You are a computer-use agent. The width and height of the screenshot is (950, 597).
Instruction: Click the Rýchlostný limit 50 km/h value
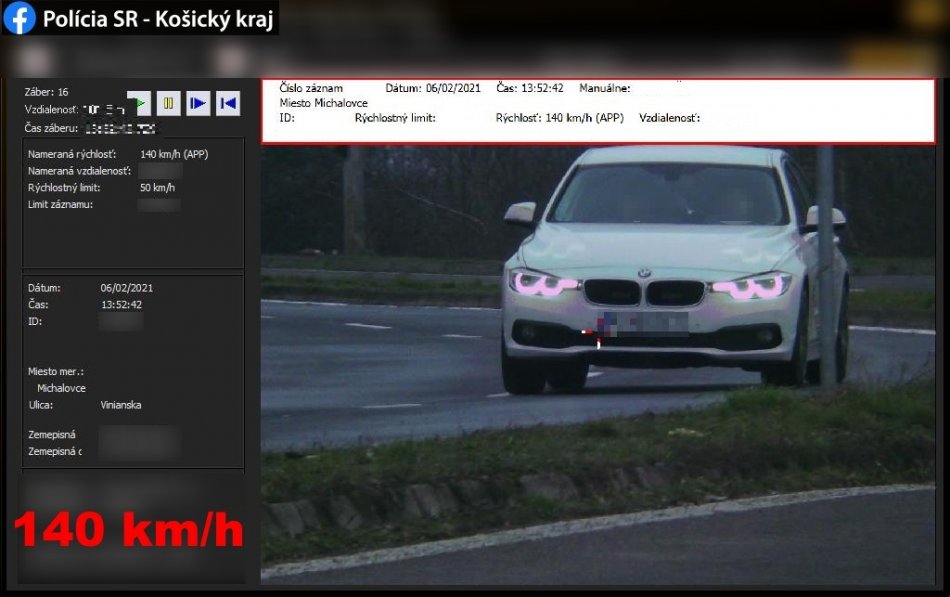(157, 188)
